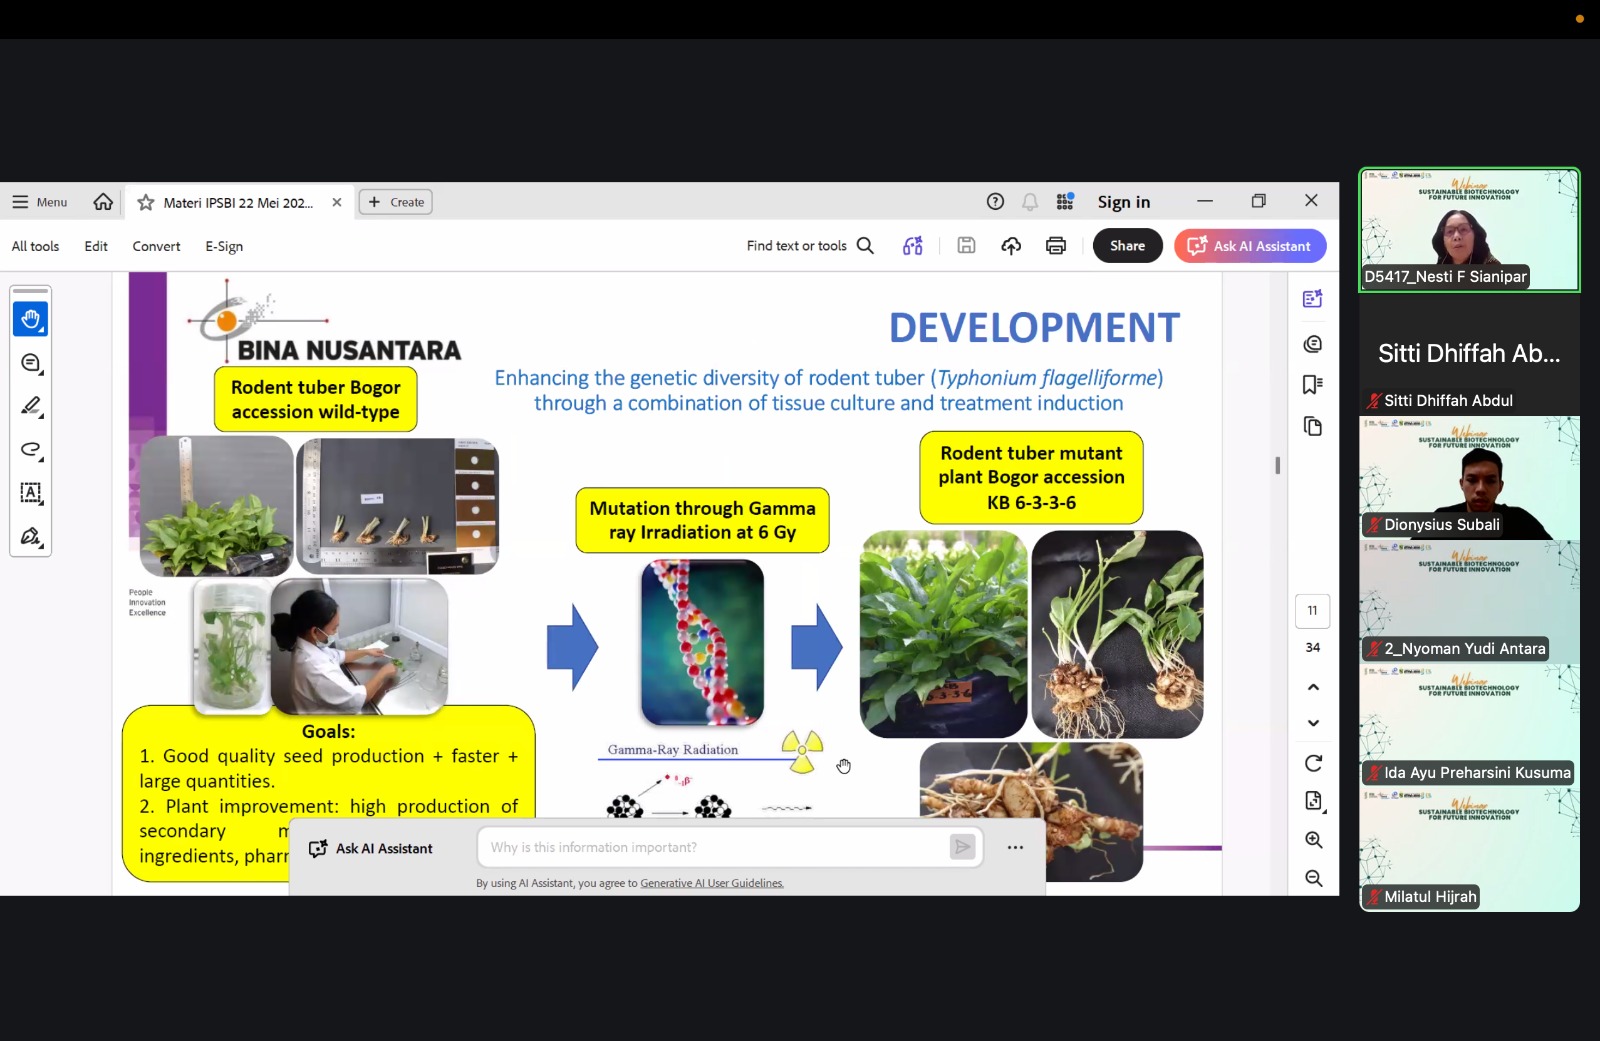Open more options ellipsis in AI bar
The image size is (1600, 1041).
pos(1015,847)
